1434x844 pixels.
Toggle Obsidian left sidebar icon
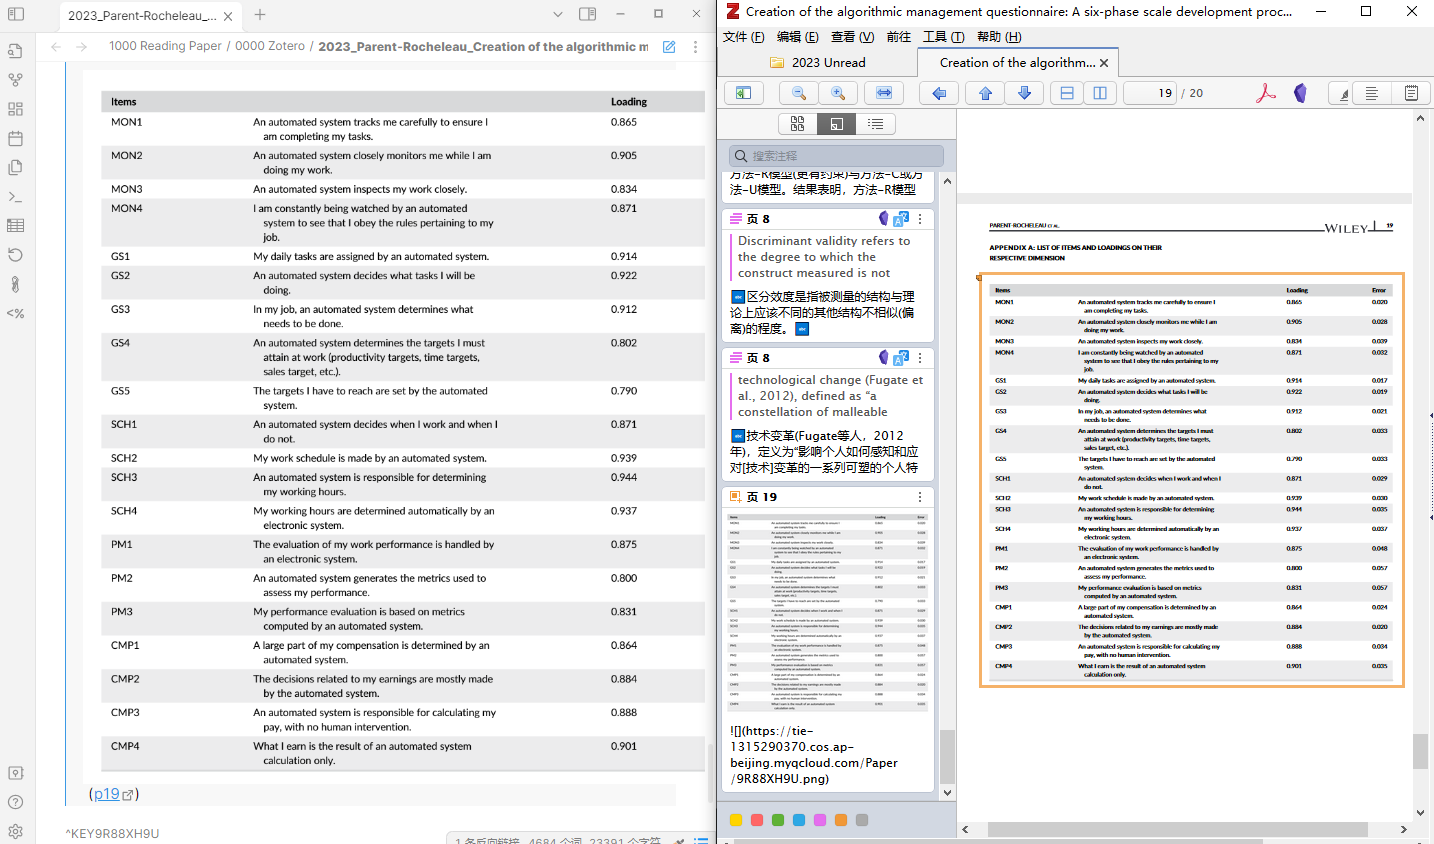[x=16, y=14]
